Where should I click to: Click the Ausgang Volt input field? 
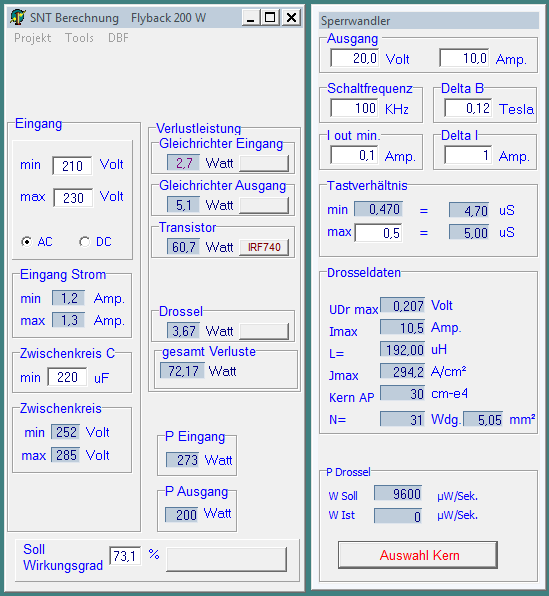[x=355, y=58]
